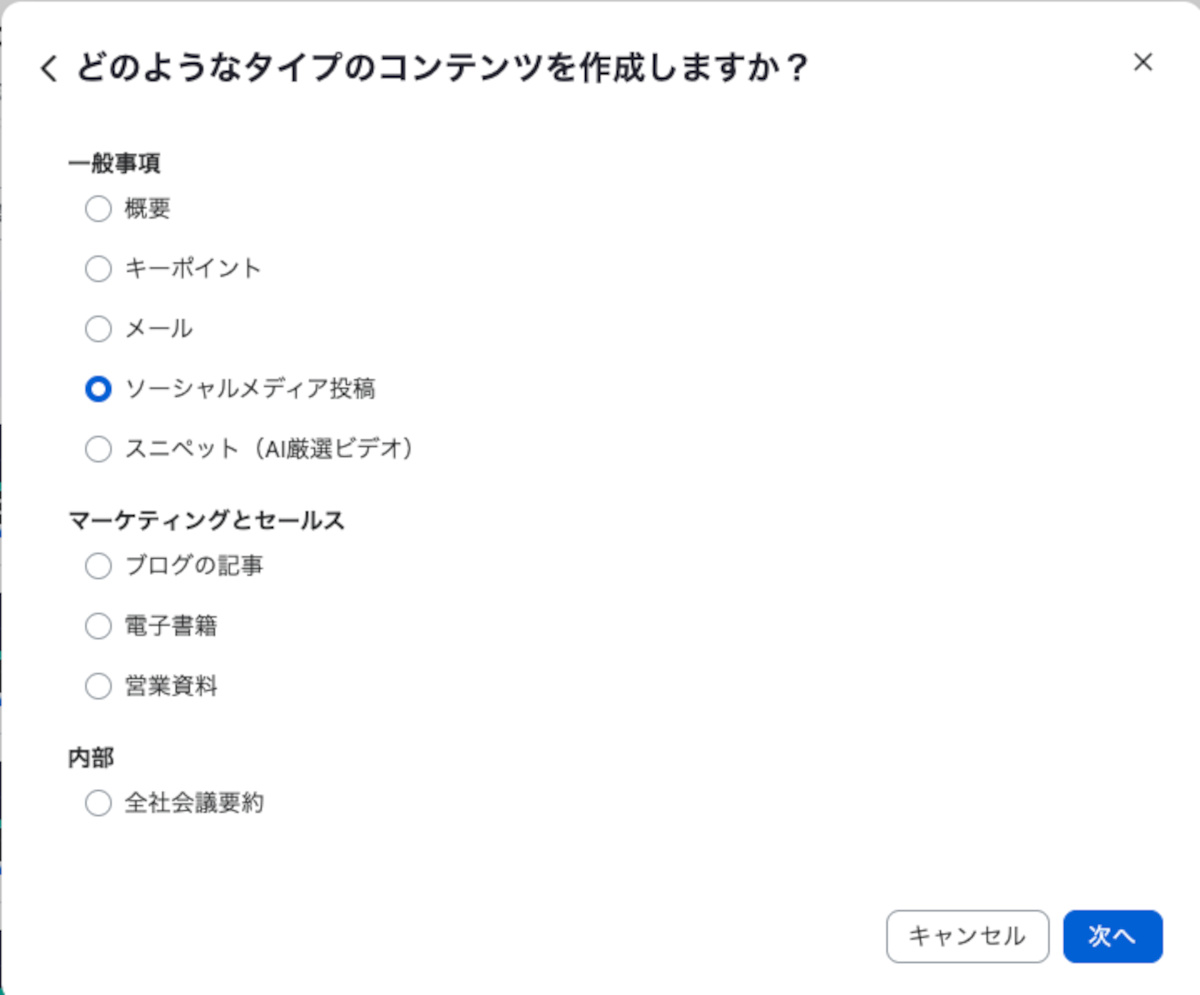Click the 電子書籍 label text

pyautogui.click(x=171, y=627)
